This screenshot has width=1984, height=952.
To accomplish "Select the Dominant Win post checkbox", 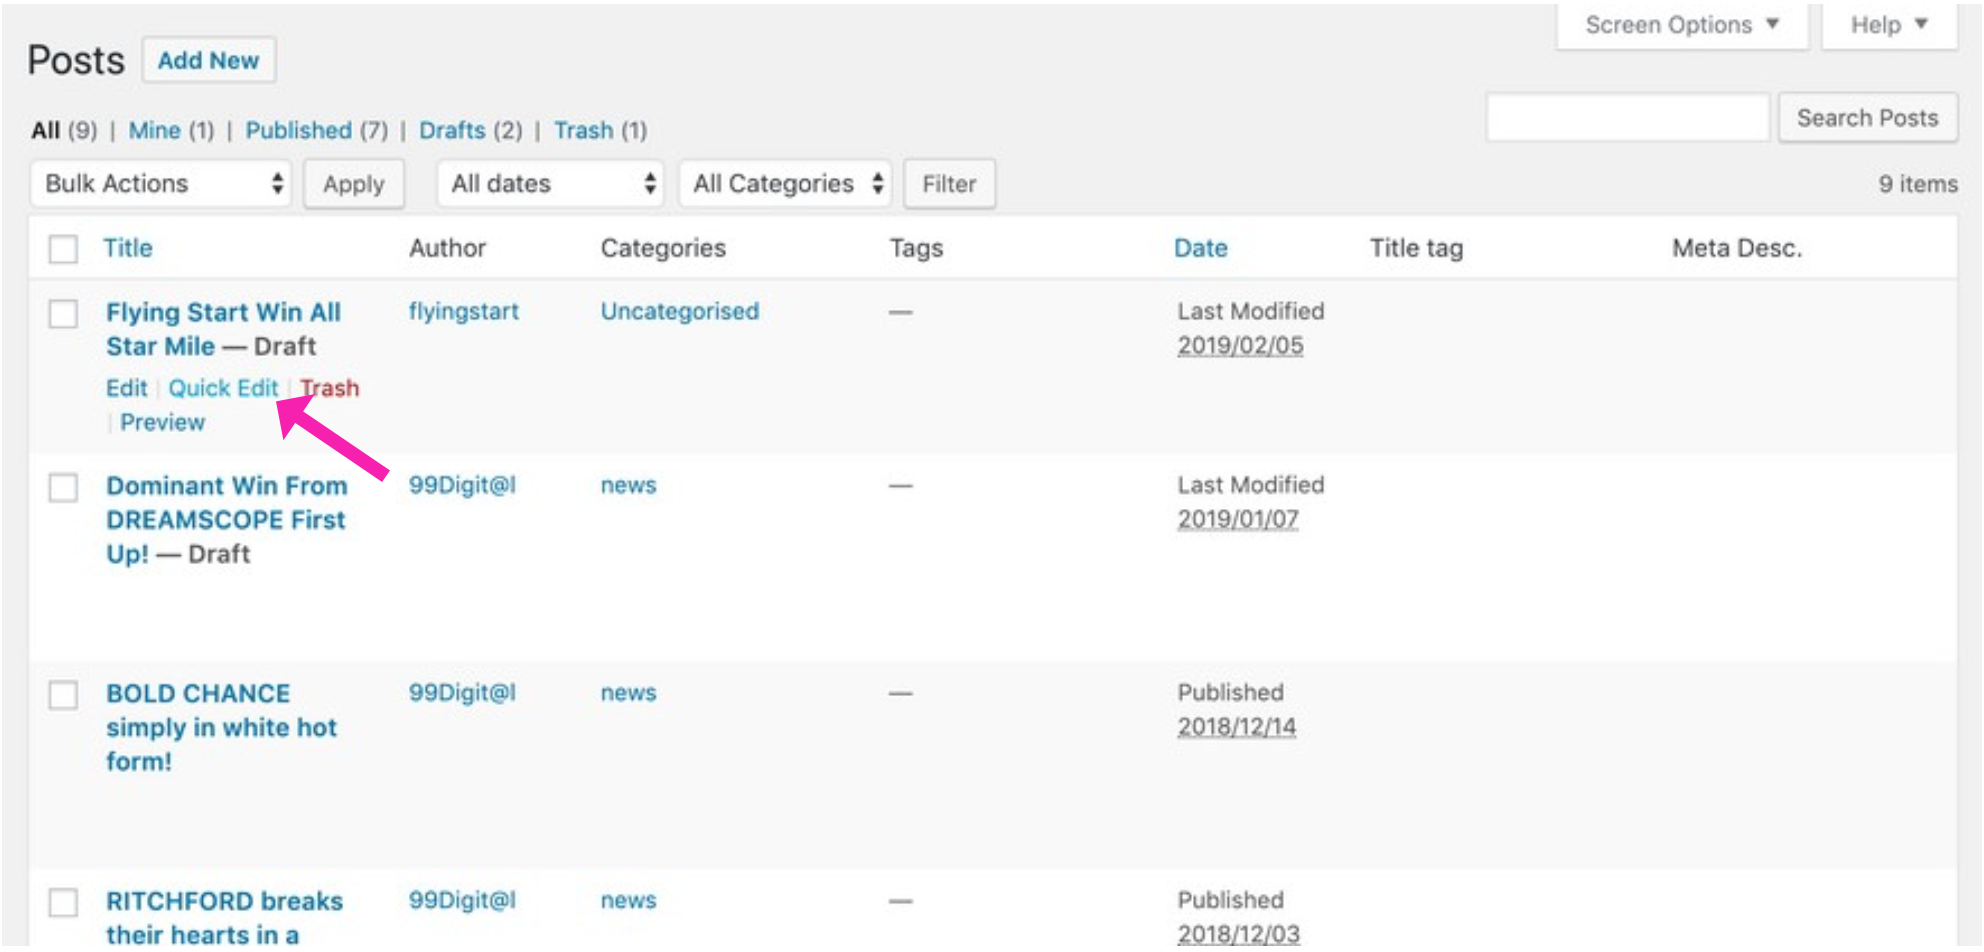I will point(63,488).
